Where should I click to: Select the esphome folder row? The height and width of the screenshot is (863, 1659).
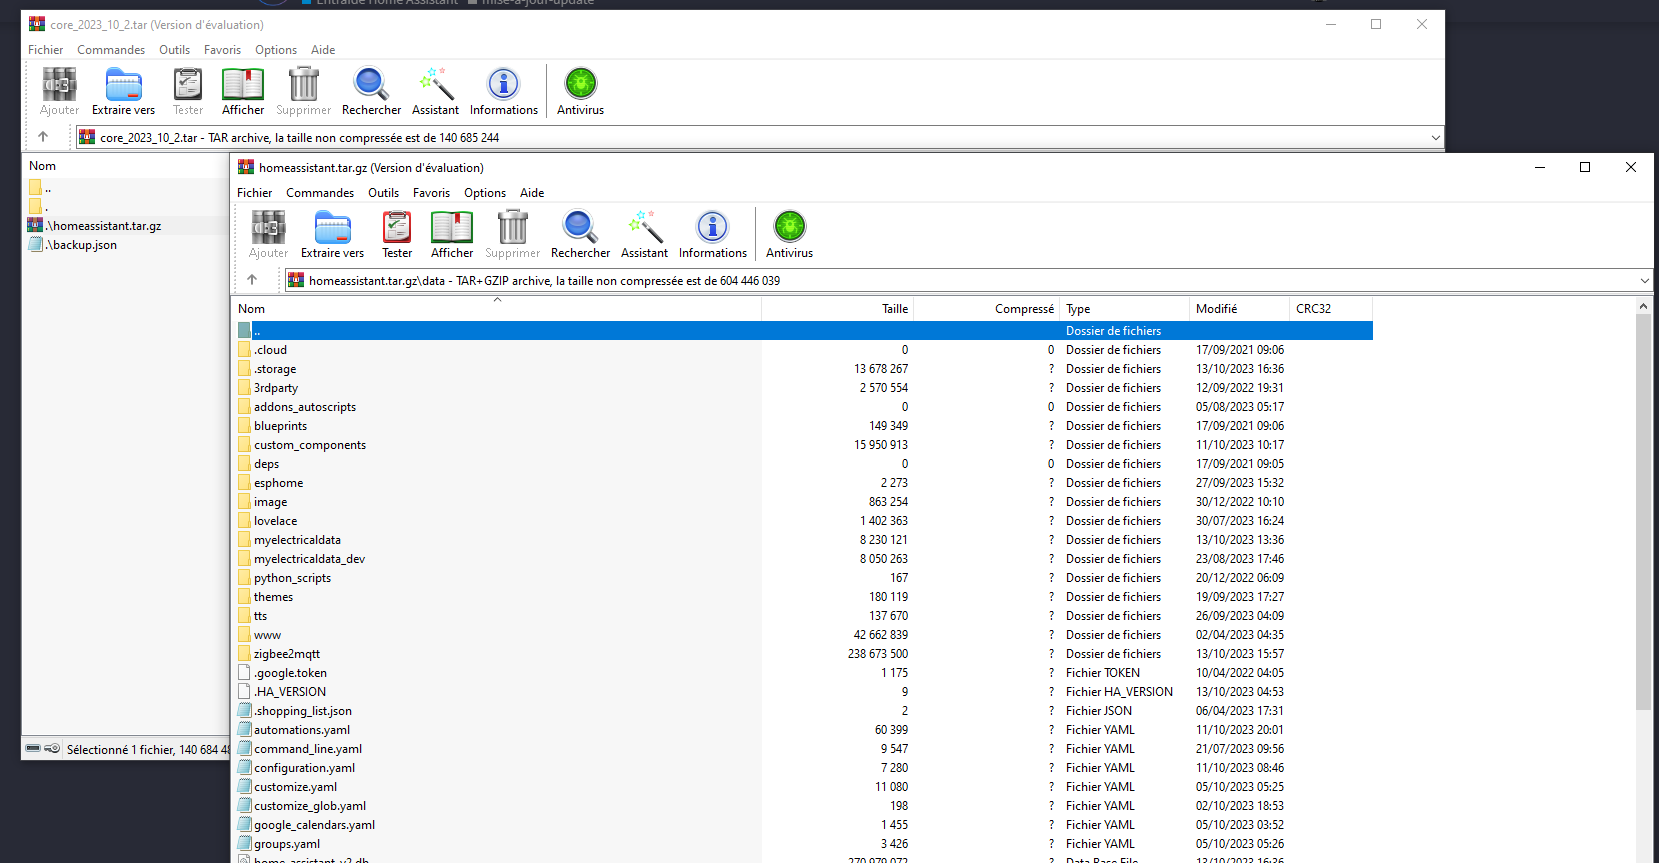(804, 483)
